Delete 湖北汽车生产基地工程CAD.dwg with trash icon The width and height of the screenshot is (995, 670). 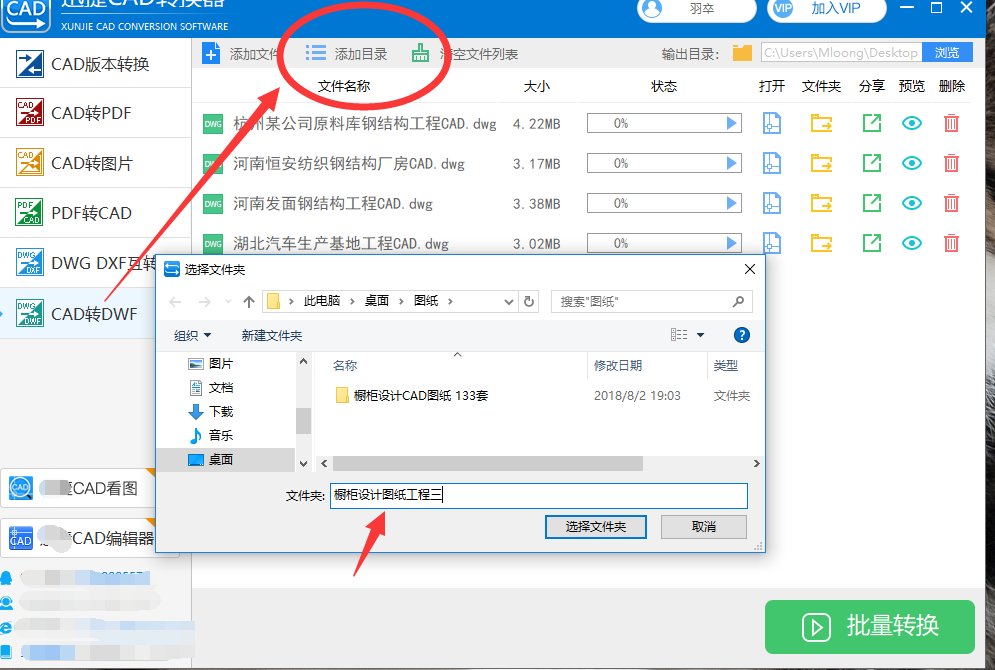(950, 243)
